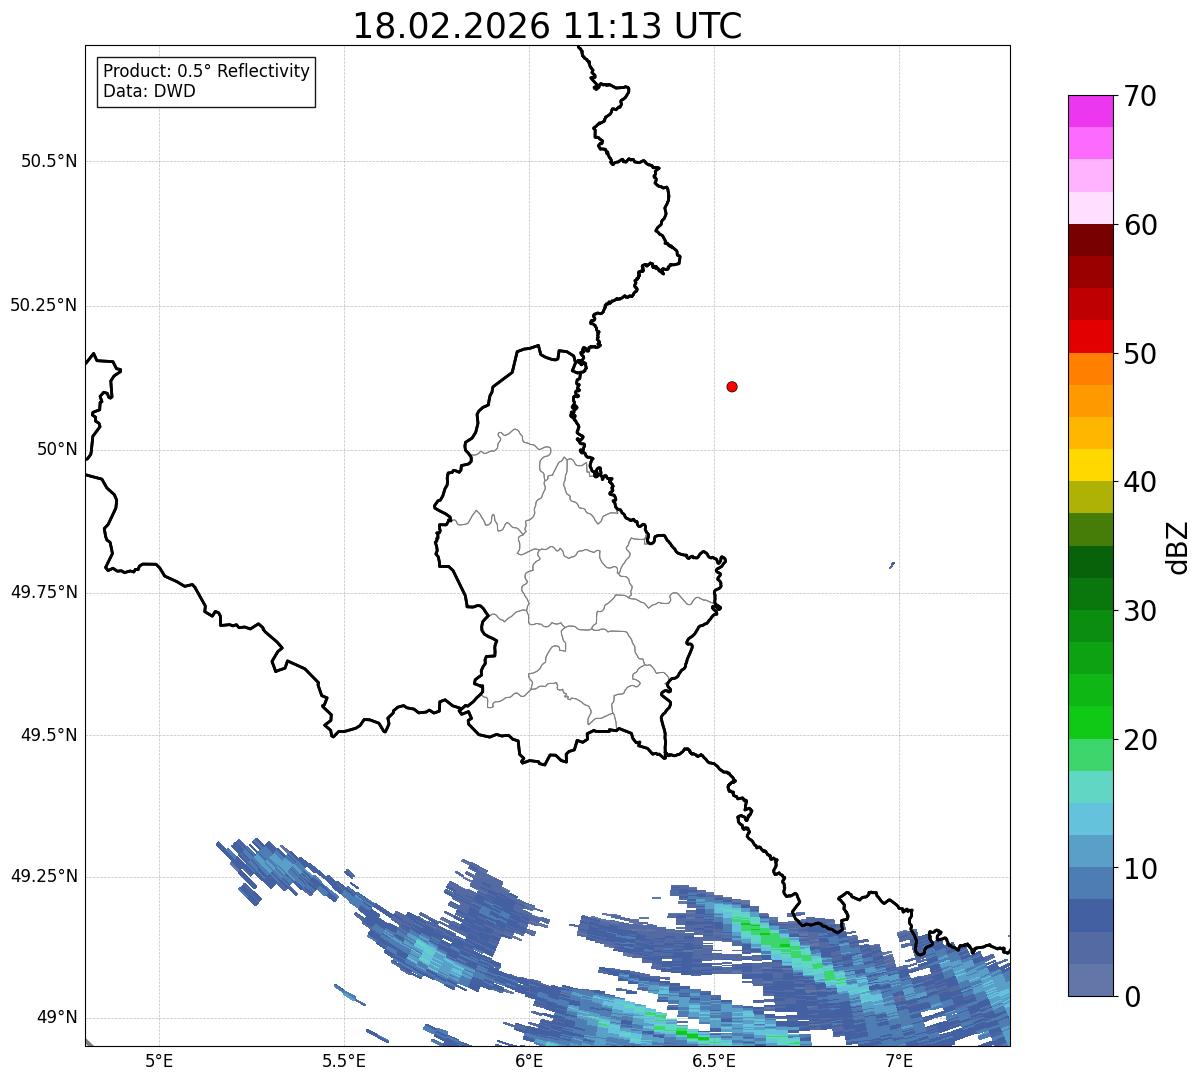Click "Product: 0.5° Reflectivity" text in legend box
Screen dimensions: 1202x1081
[206, 72]
